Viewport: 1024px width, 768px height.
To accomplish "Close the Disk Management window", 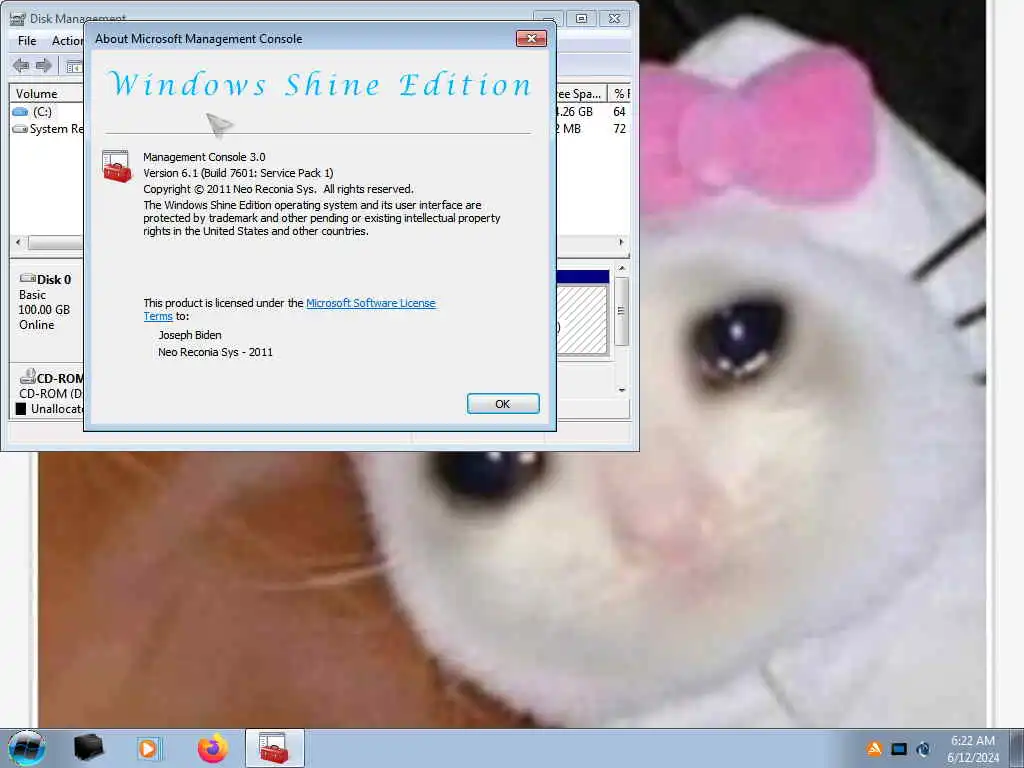I will coord(615,18).
